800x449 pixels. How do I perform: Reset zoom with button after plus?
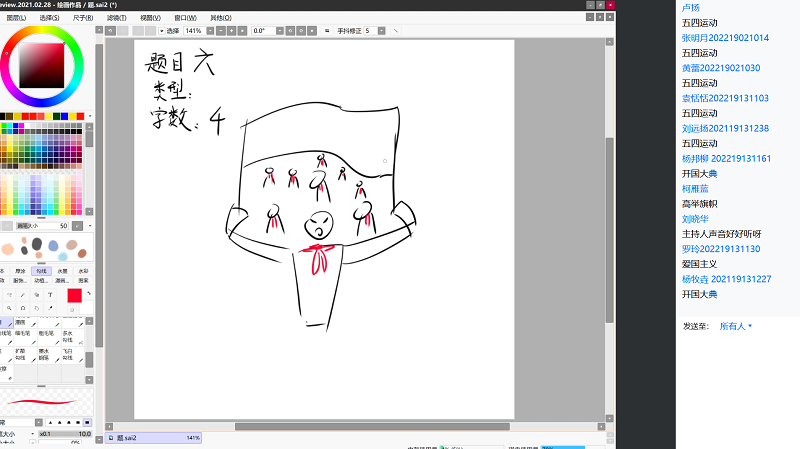tap(242, 31)
